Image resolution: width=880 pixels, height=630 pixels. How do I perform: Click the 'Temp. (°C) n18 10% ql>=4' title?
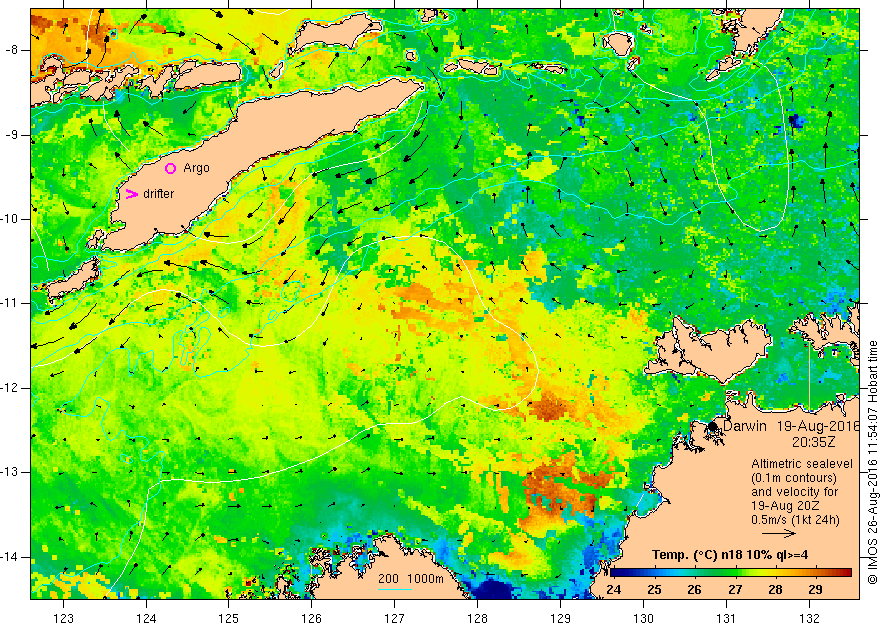pyautogui.click(x=730, y=555)
